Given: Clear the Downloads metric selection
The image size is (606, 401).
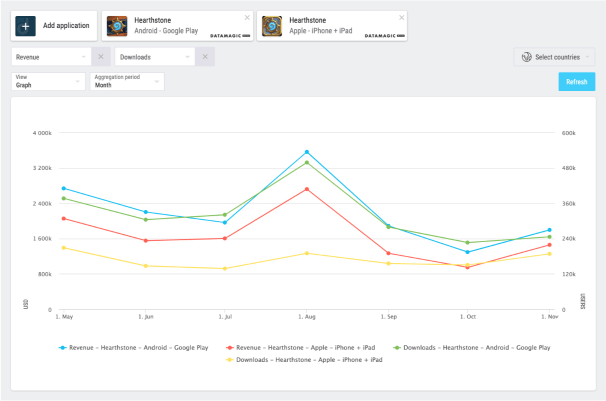Looking at the screenshot, I should pos(203,57).
